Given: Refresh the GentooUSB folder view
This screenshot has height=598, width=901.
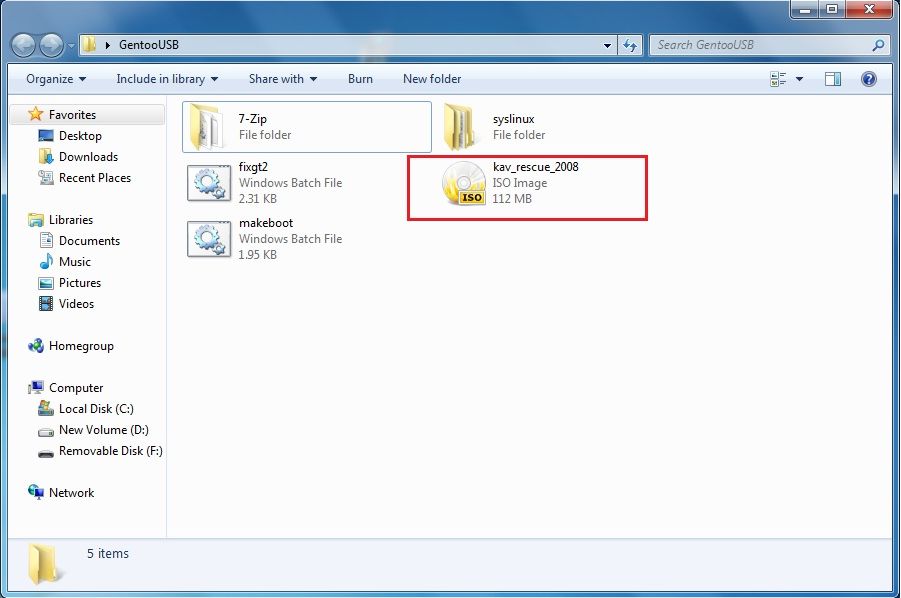Looking at the screenshot, I should point(630,45).
